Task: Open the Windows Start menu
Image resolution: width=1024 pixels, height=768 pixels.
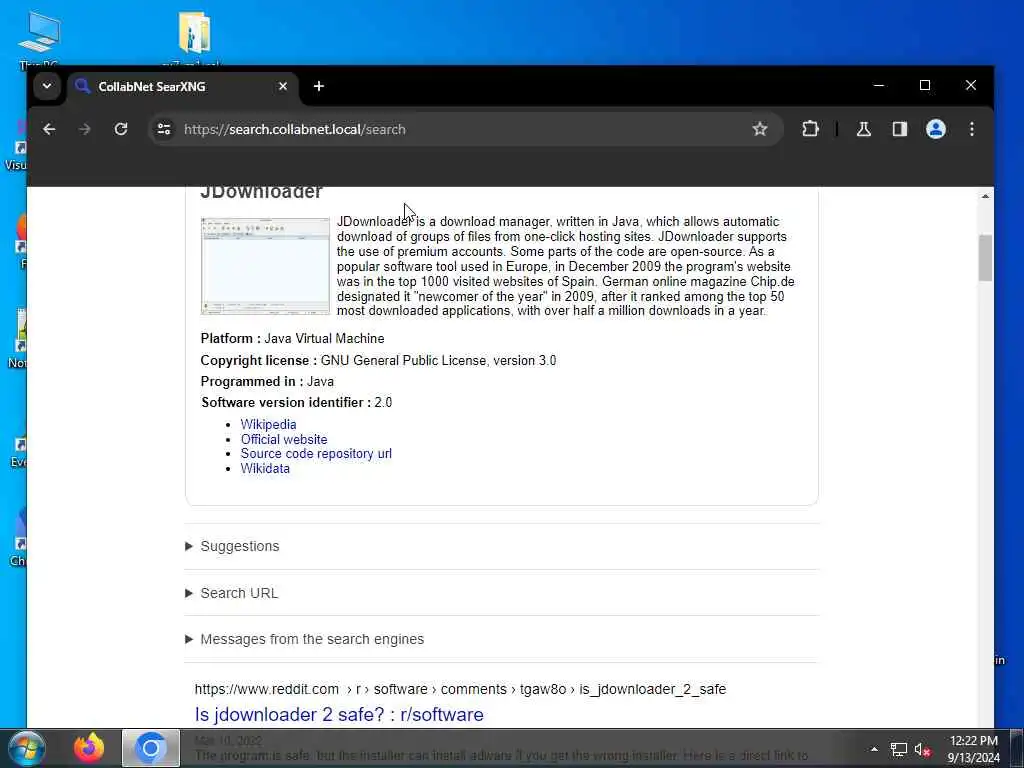Action: [26, 748]
